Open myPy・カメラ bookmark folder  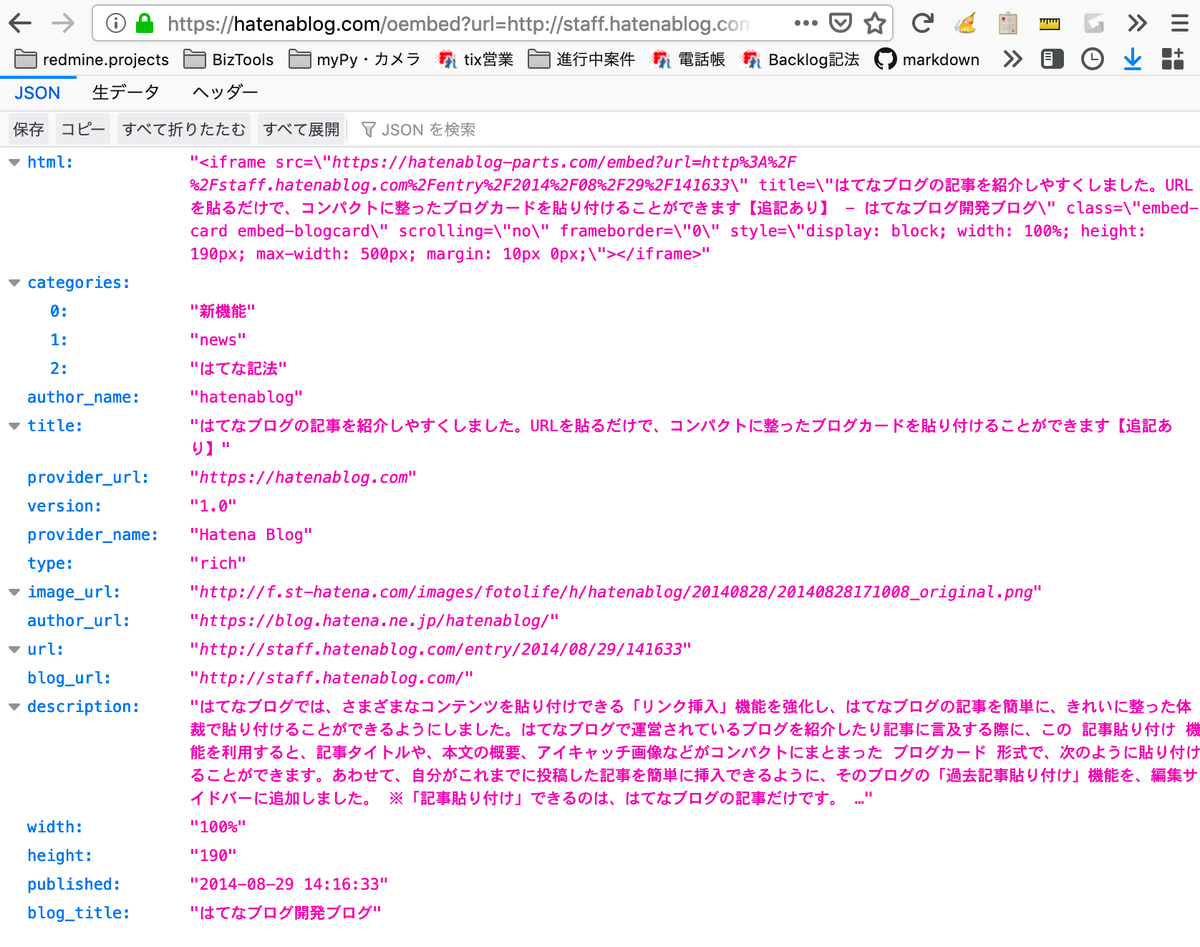(355, 59)
